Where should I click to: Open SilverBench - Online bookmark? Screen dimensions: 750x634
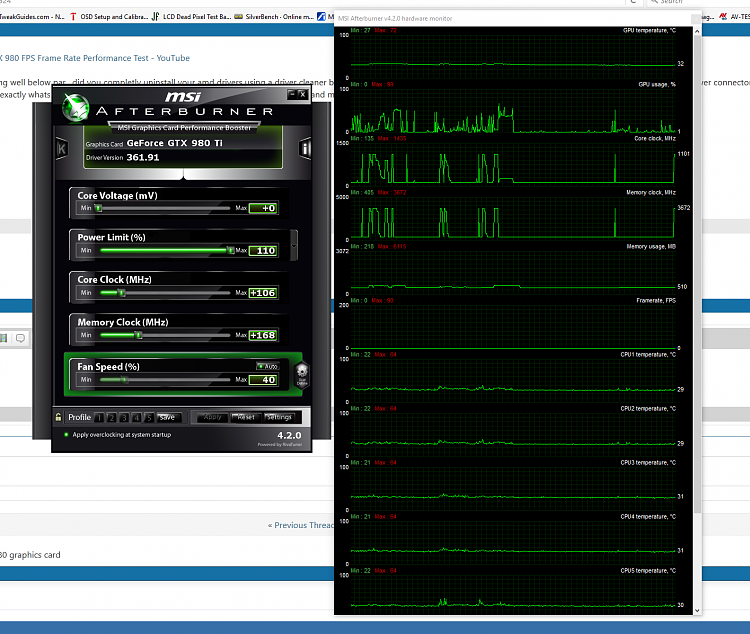[x=274, y=17]
